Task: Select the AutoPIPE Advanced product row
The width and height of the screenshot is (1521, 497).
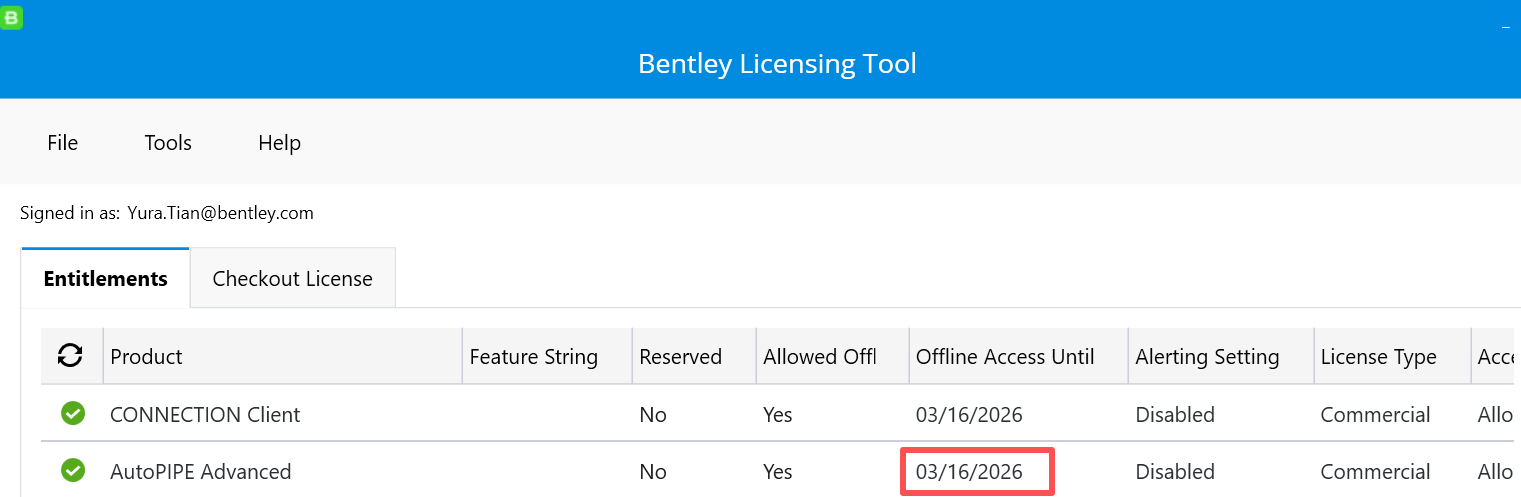Action: pyautogui.click(x=200, y=471)
